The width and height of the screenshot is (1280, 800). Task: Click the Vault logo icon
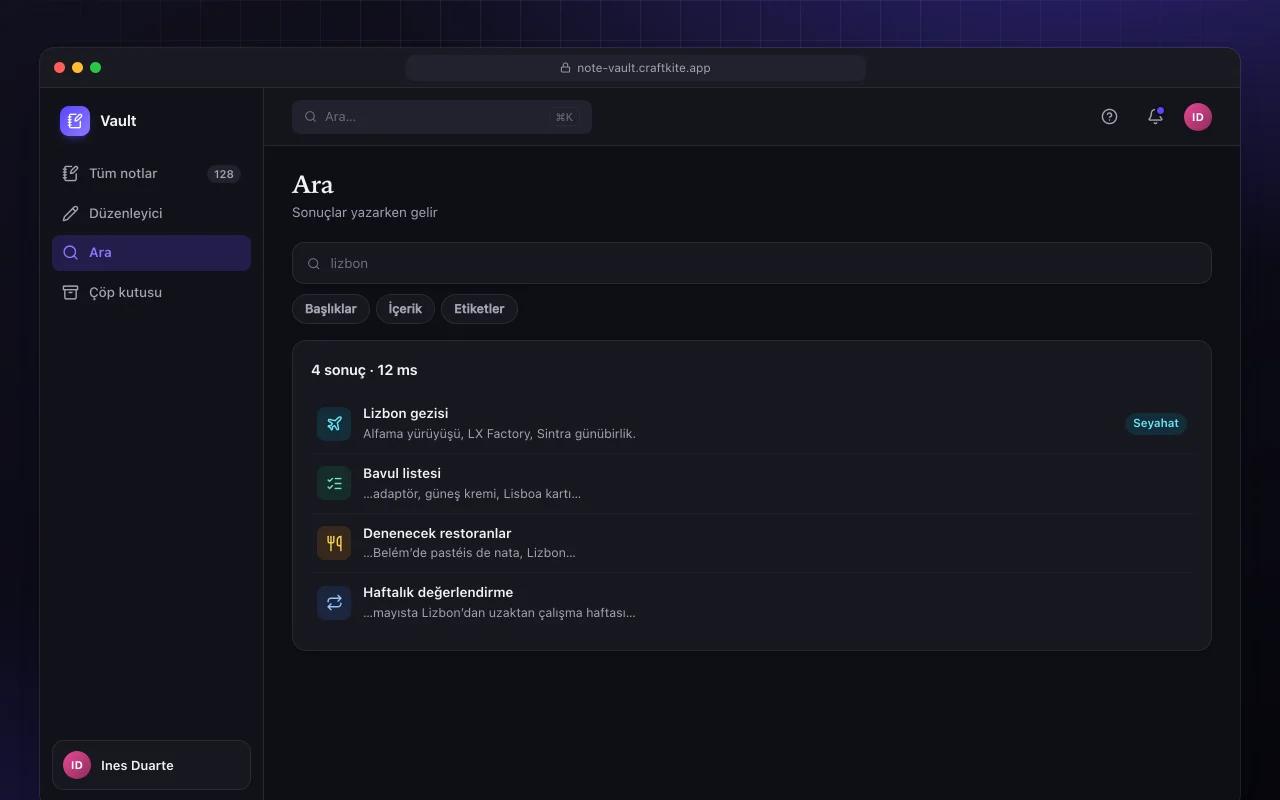tap(75, 121)
